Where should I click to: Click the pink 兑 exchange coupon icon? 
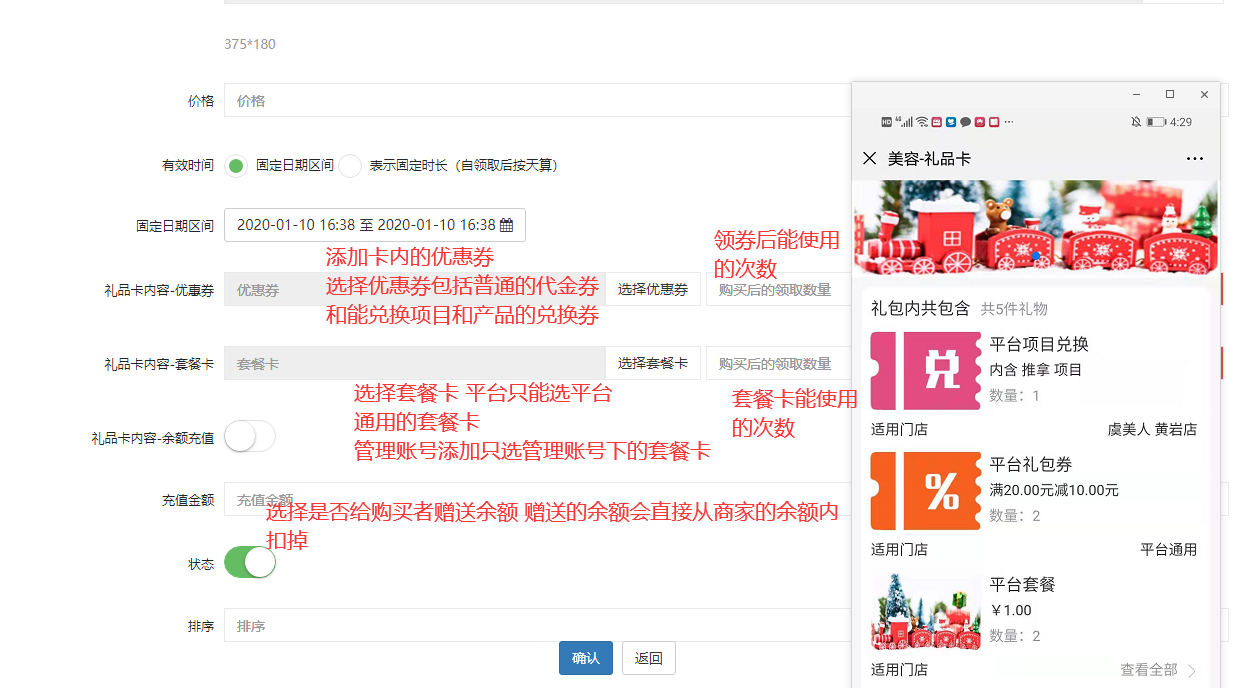tap(926, 371)
